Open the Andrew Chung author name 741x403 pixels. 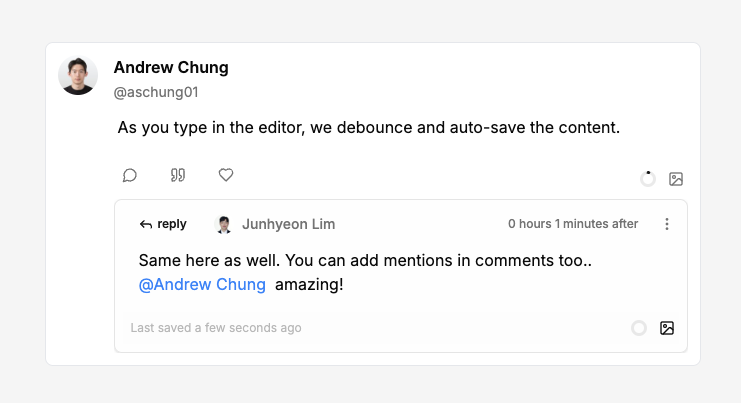[171, 68]
